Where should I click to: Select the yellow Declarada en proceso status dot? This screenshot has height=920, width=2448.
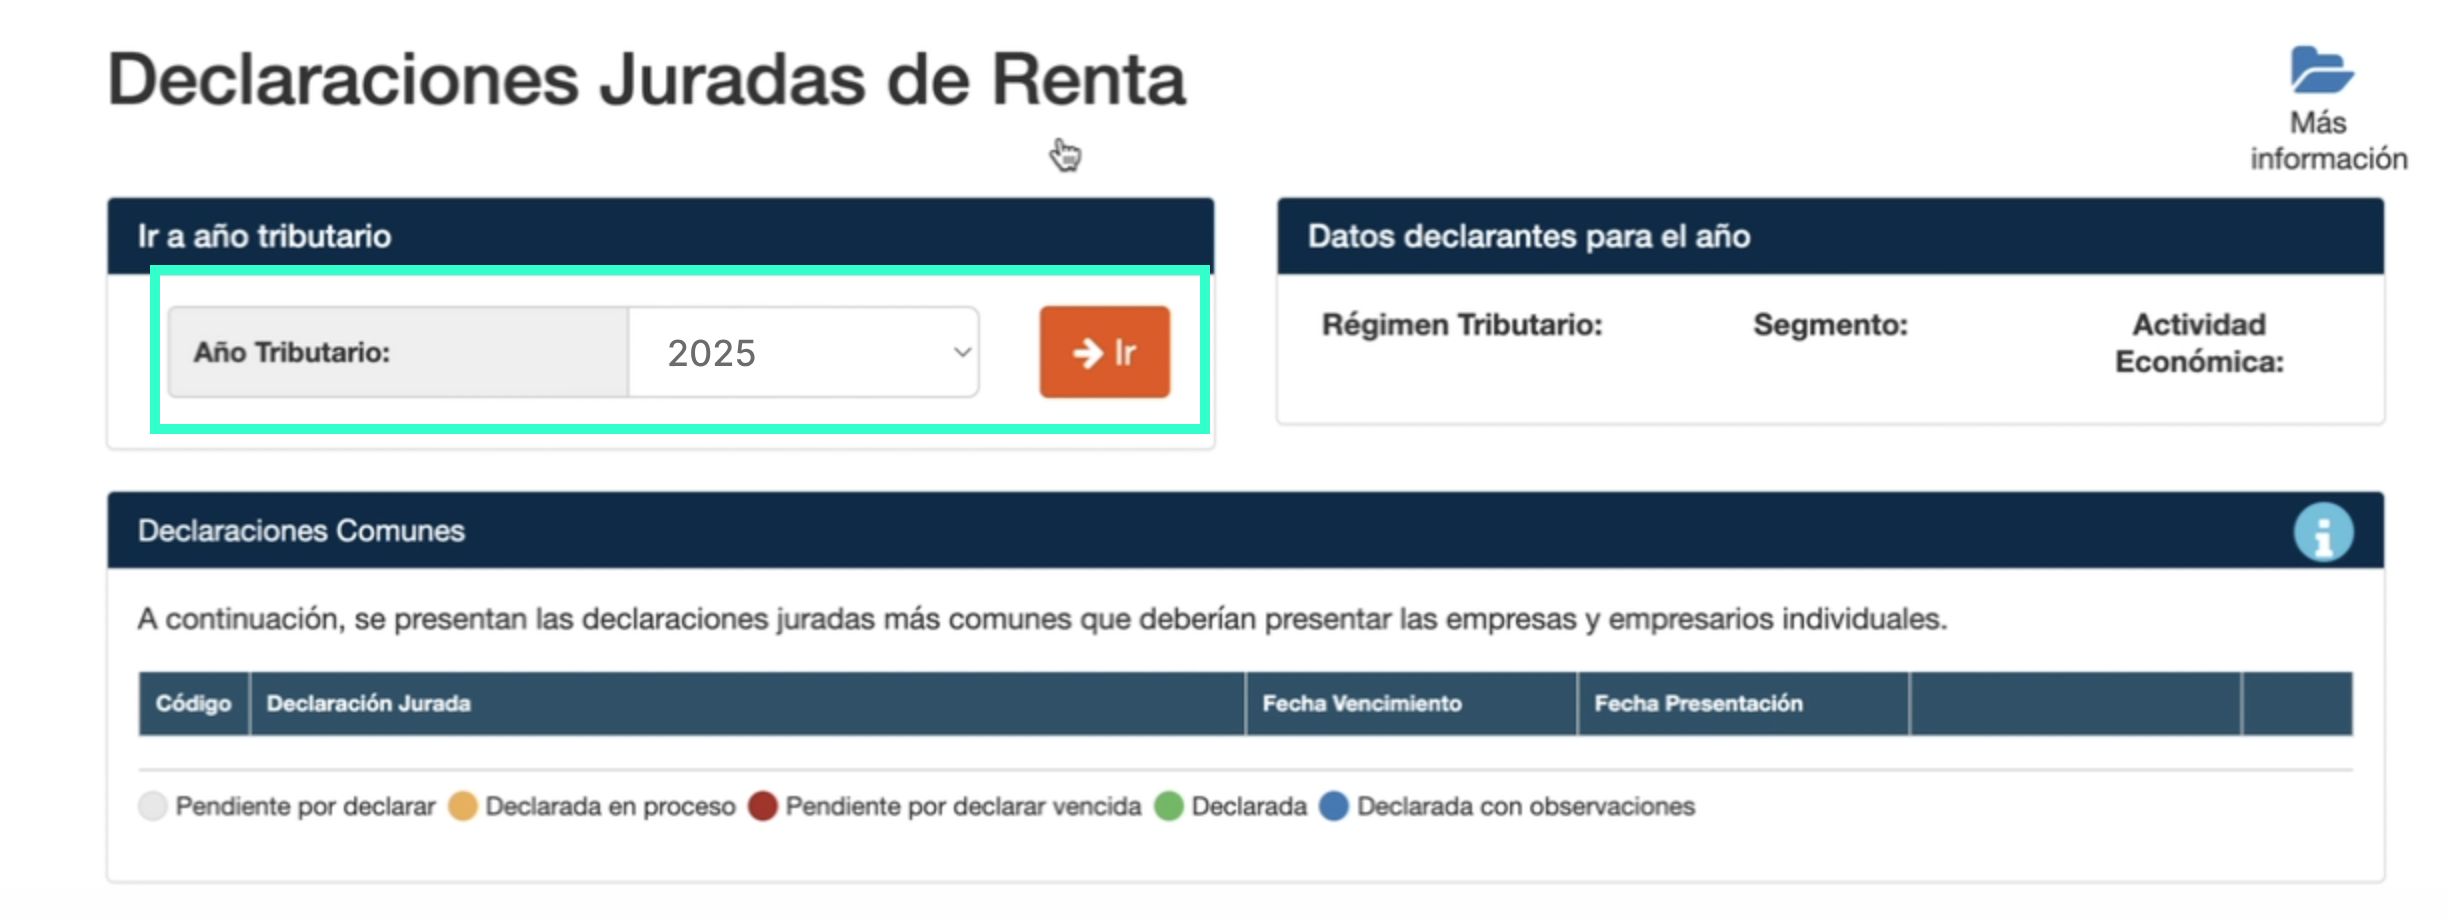tap(463, 806)
